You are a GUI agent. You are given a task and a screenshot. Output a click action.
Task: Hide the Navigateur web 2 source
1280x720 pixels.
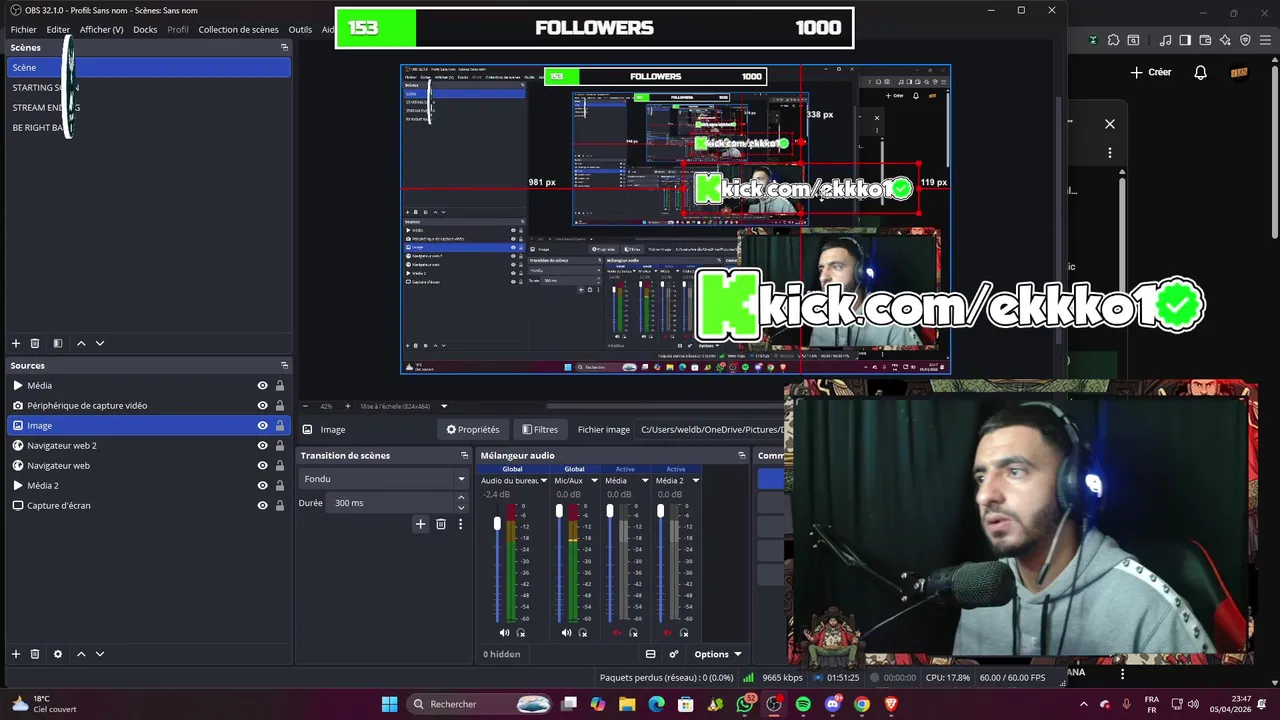[262, 445]
